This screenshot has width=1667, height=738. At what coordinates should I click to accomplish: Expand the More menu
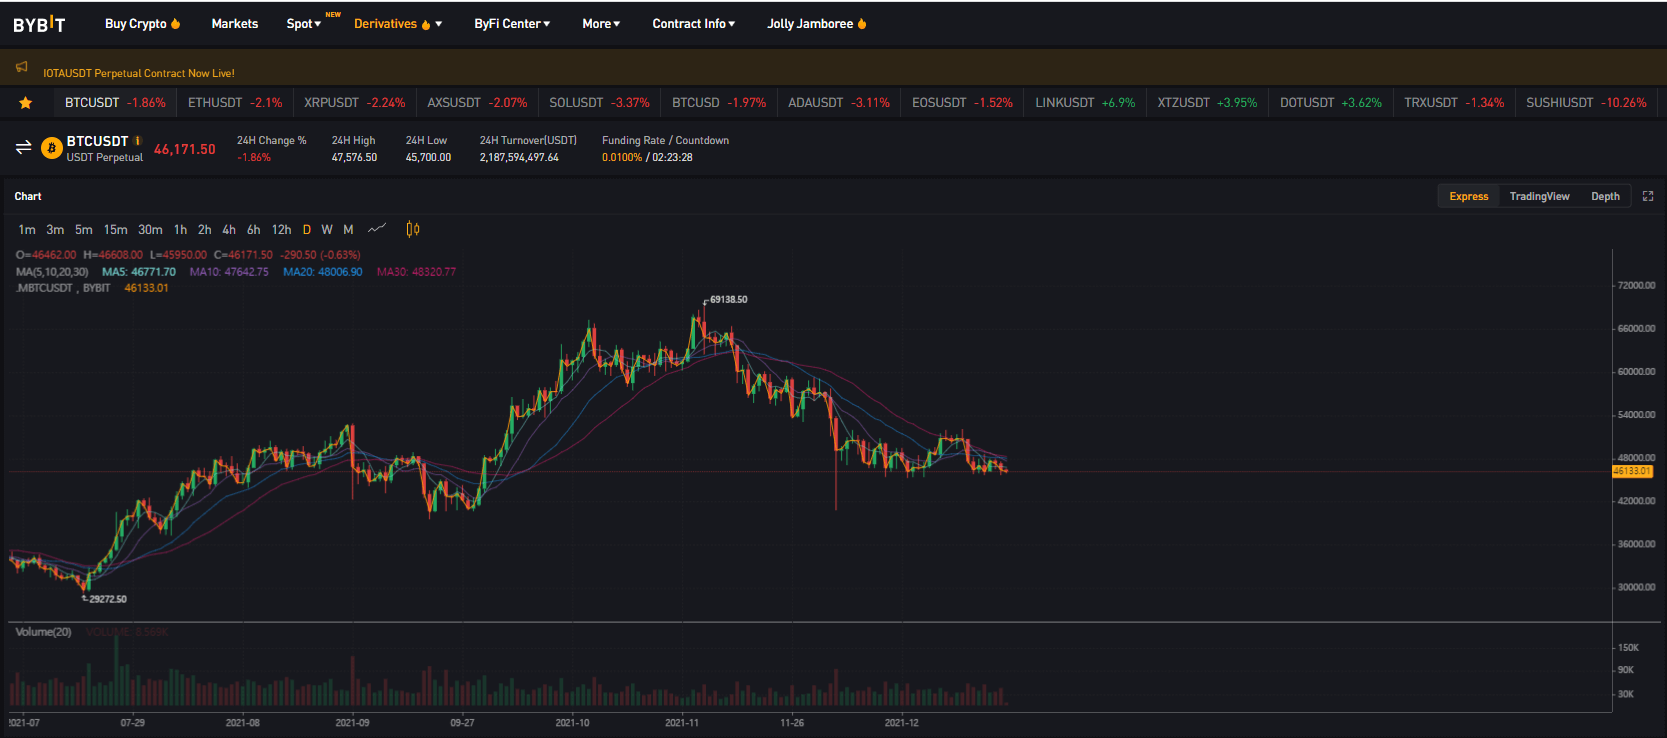(601, 24)
